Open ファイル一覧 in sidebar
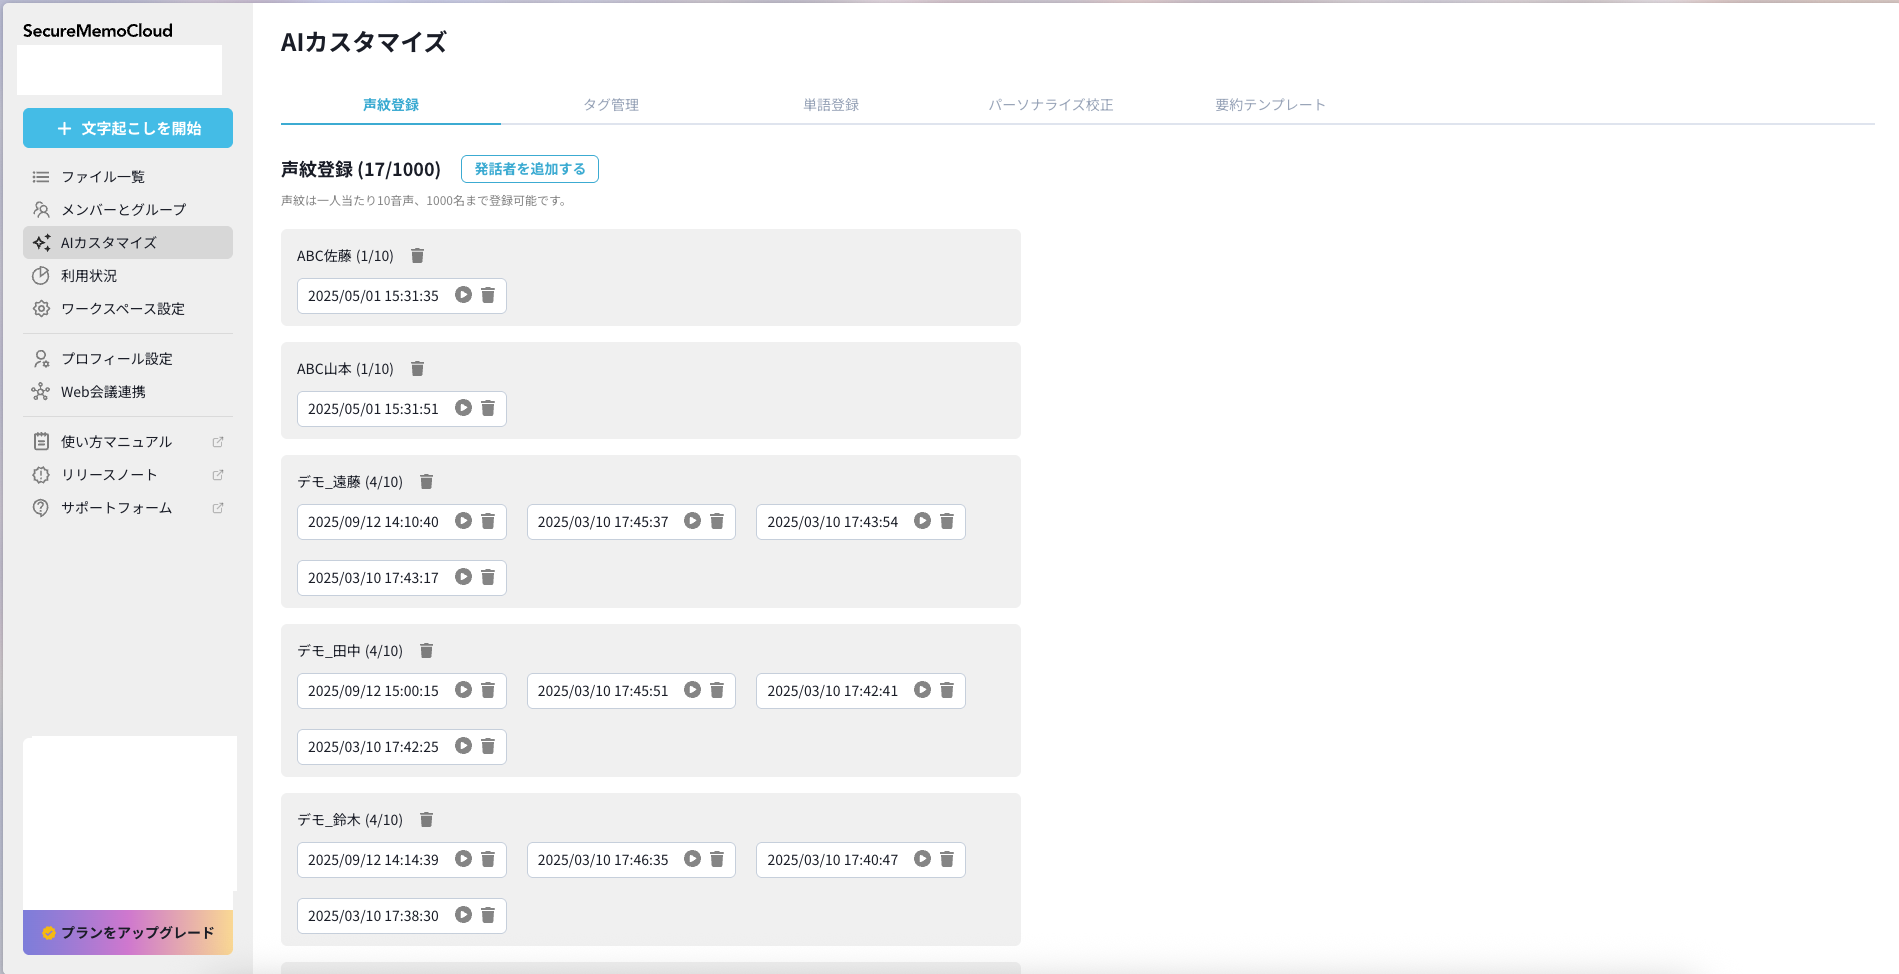1899x974 pixels. (103, 177)
